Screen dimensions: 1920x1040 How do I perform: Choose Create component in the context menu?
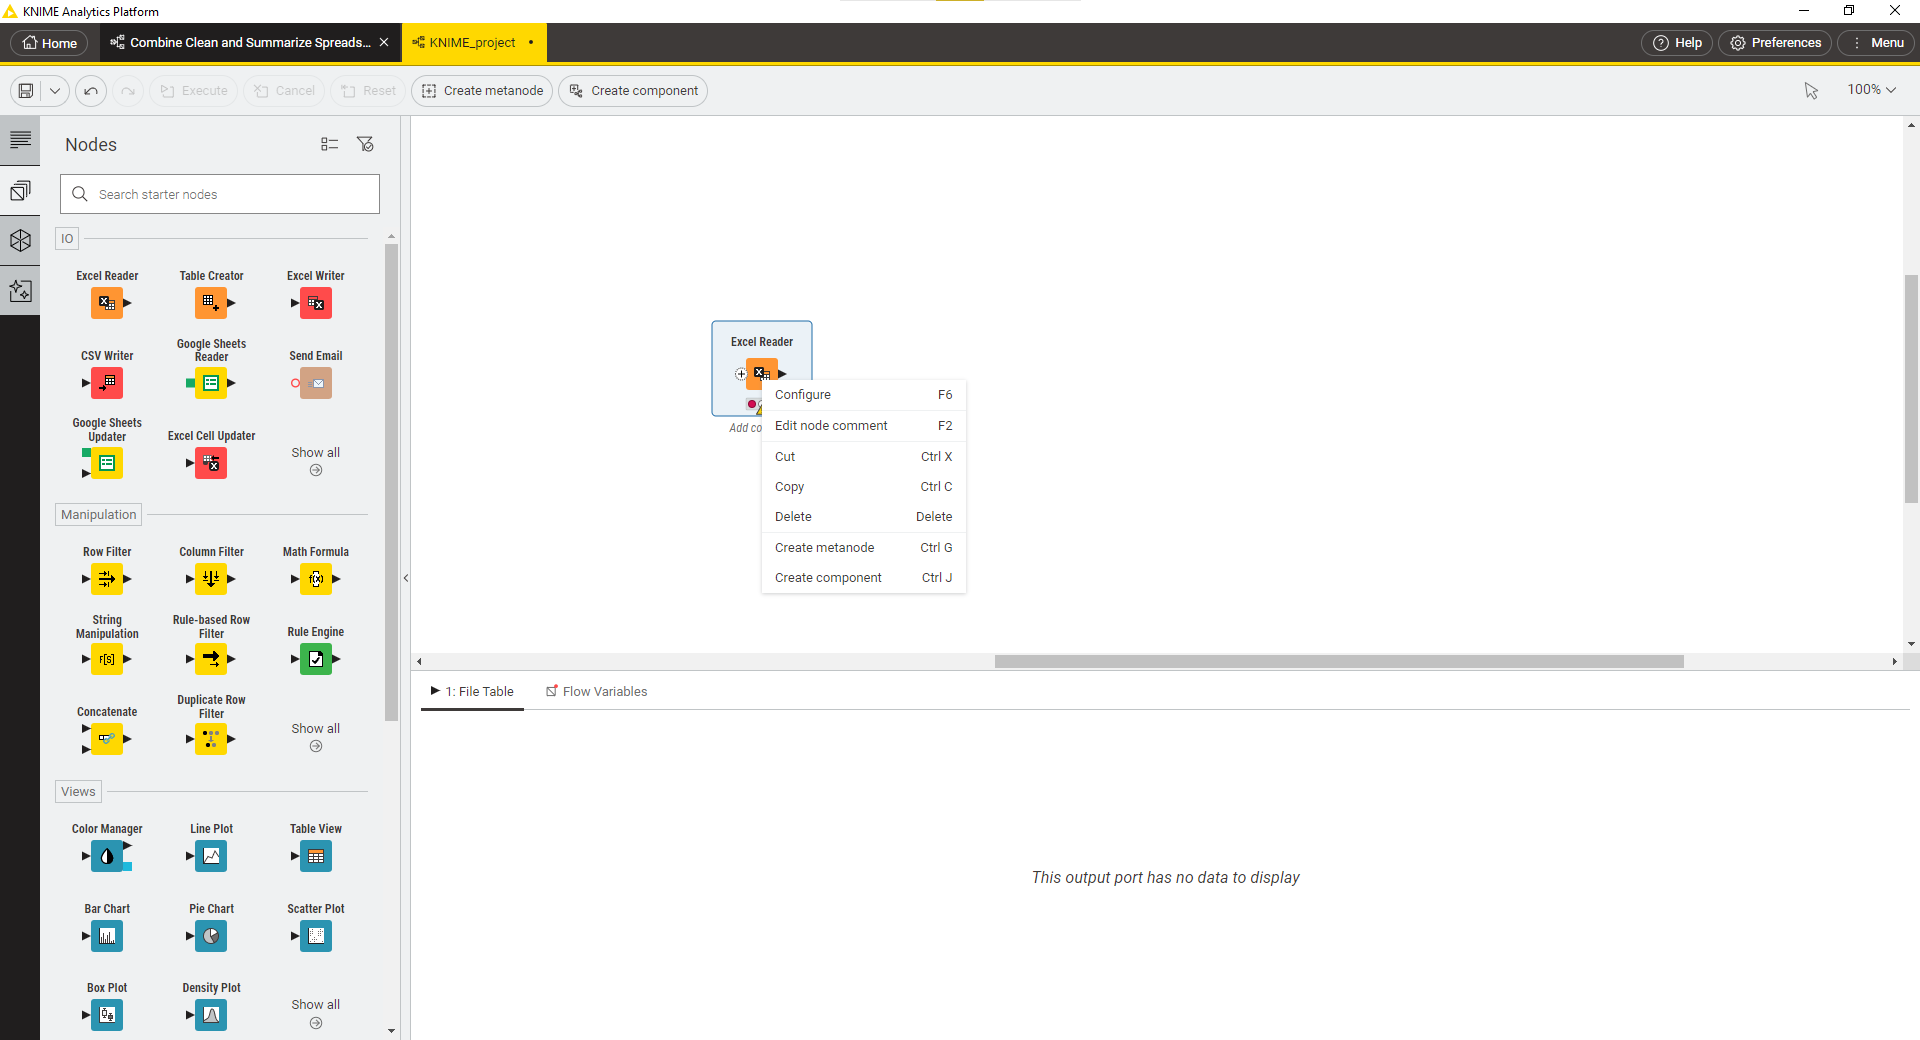click(864, 578)
